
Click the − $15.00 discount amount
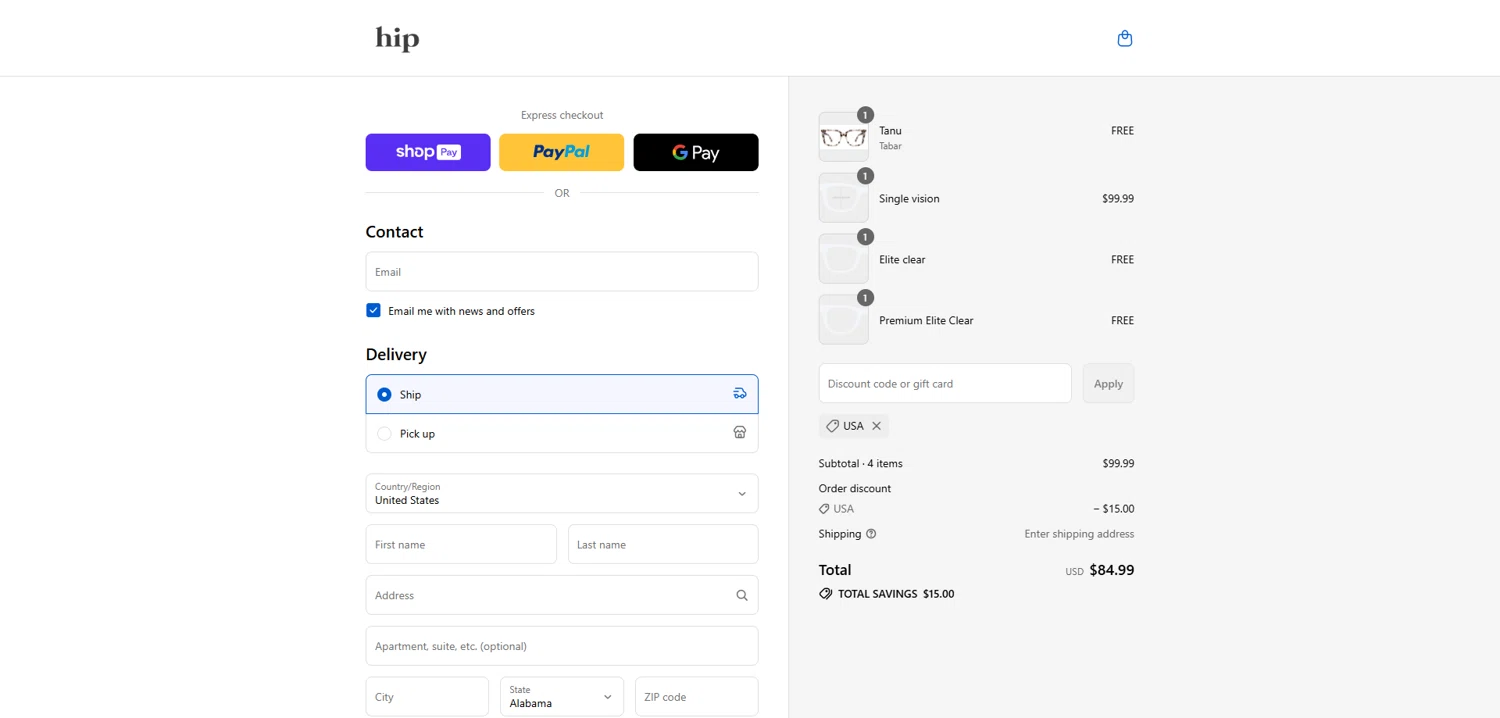pos(1114,509)
